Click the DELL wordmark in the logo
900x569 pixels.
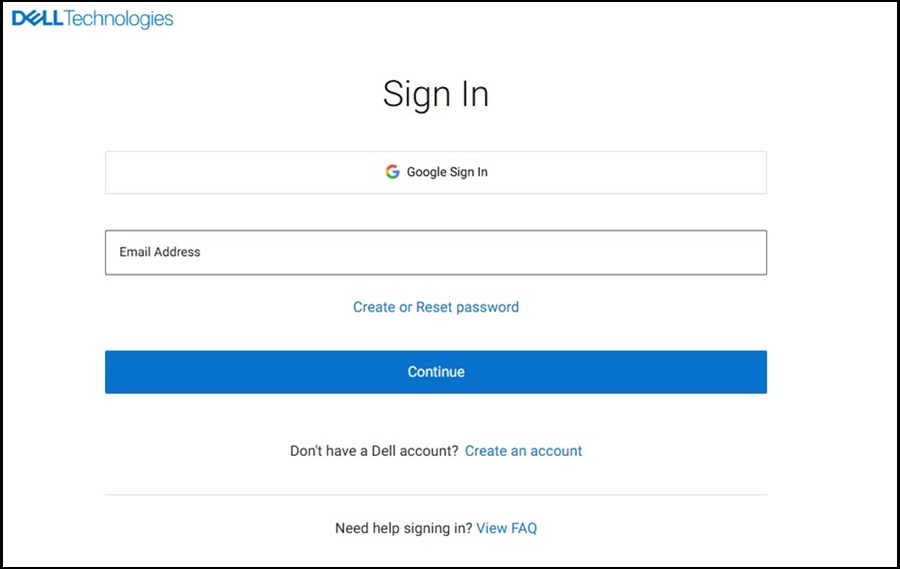coord(36,19)
